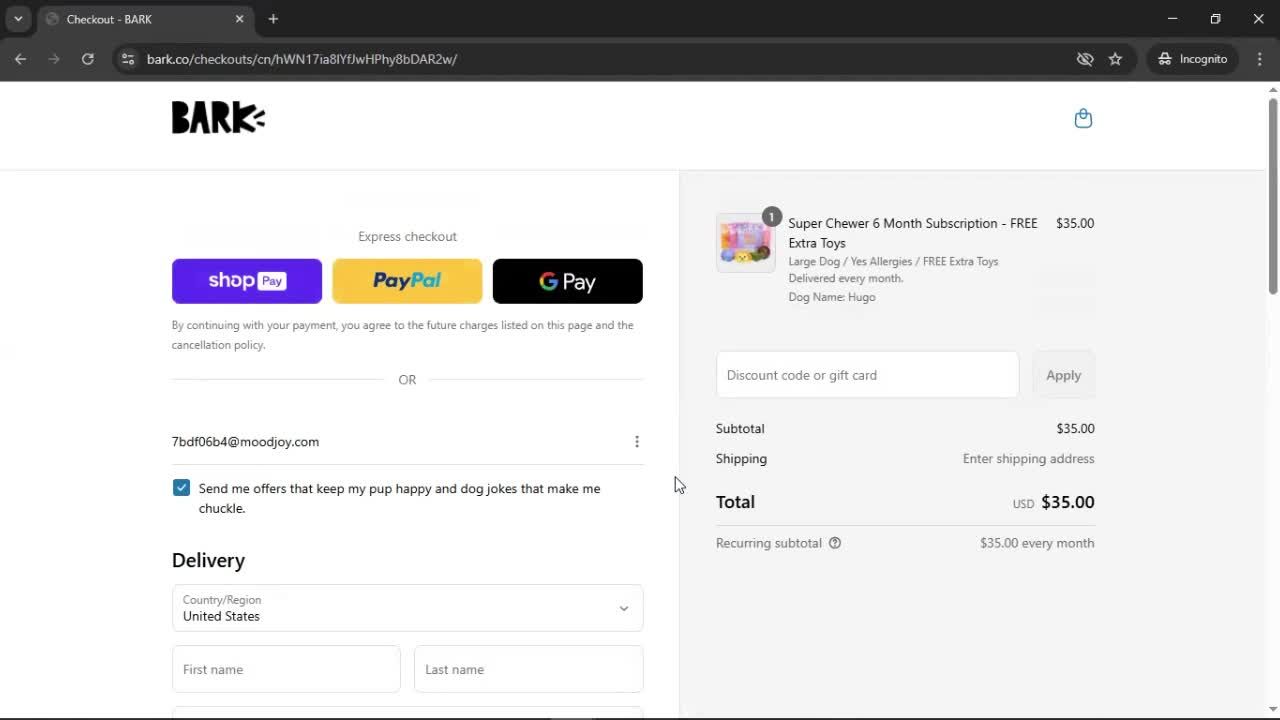This screenshot has width=1280, height=720.
Task: Click the Incognito profile button
Action: pyautogui.click(x=1193, y=59)
